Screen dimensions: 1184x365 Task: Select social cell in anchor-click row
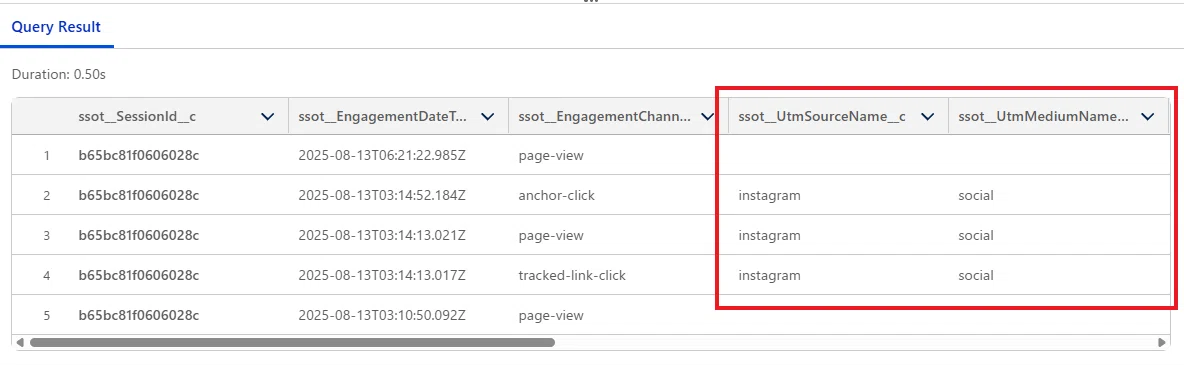tap(976, 195)
